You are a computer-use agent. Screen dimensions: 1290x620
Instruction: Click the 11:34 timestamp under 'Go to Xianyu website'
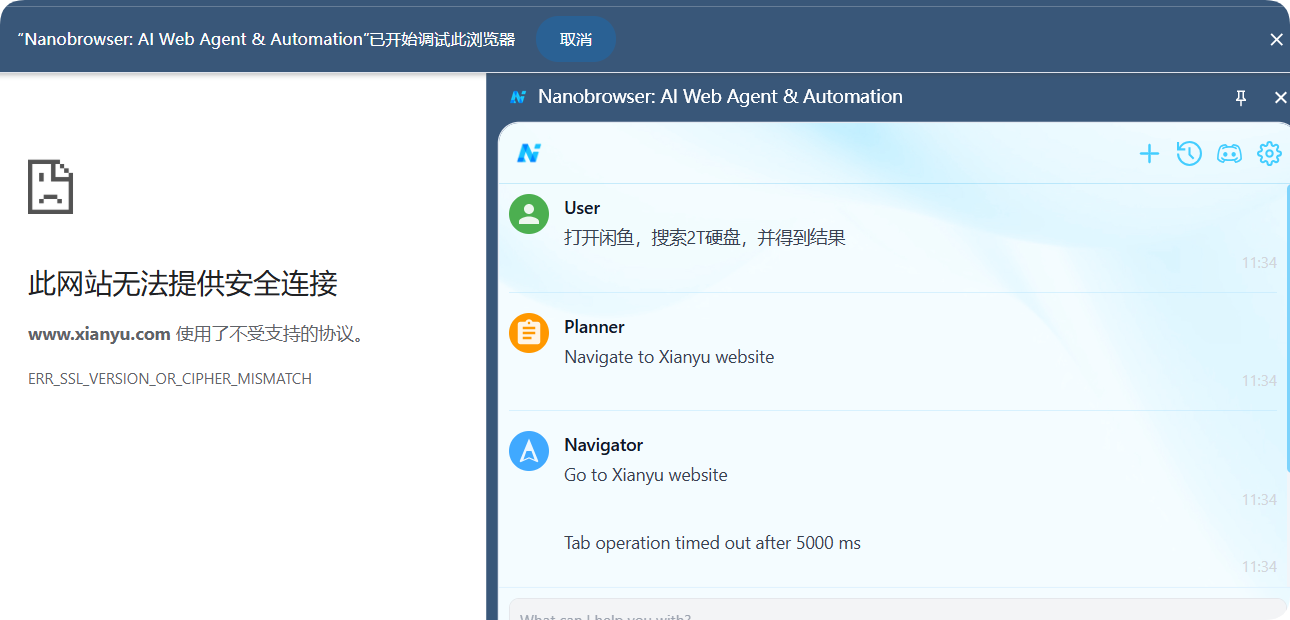pos(1259,500)
